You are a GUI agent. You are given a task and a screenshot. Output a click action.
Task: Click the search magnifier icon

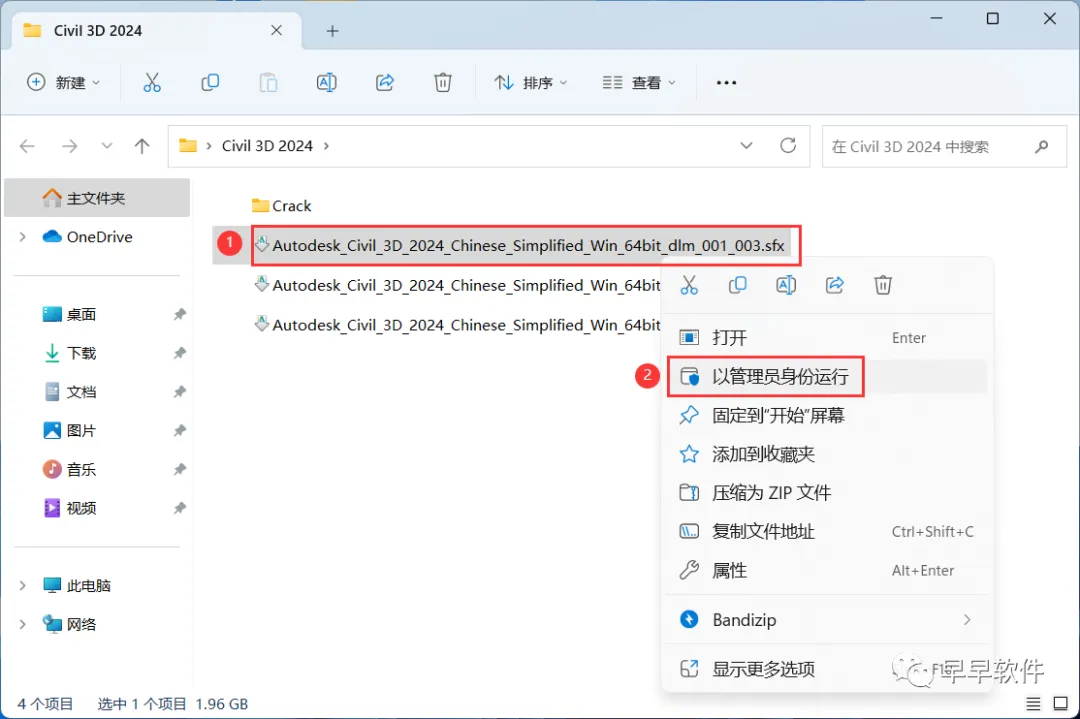coord(1041,146)
